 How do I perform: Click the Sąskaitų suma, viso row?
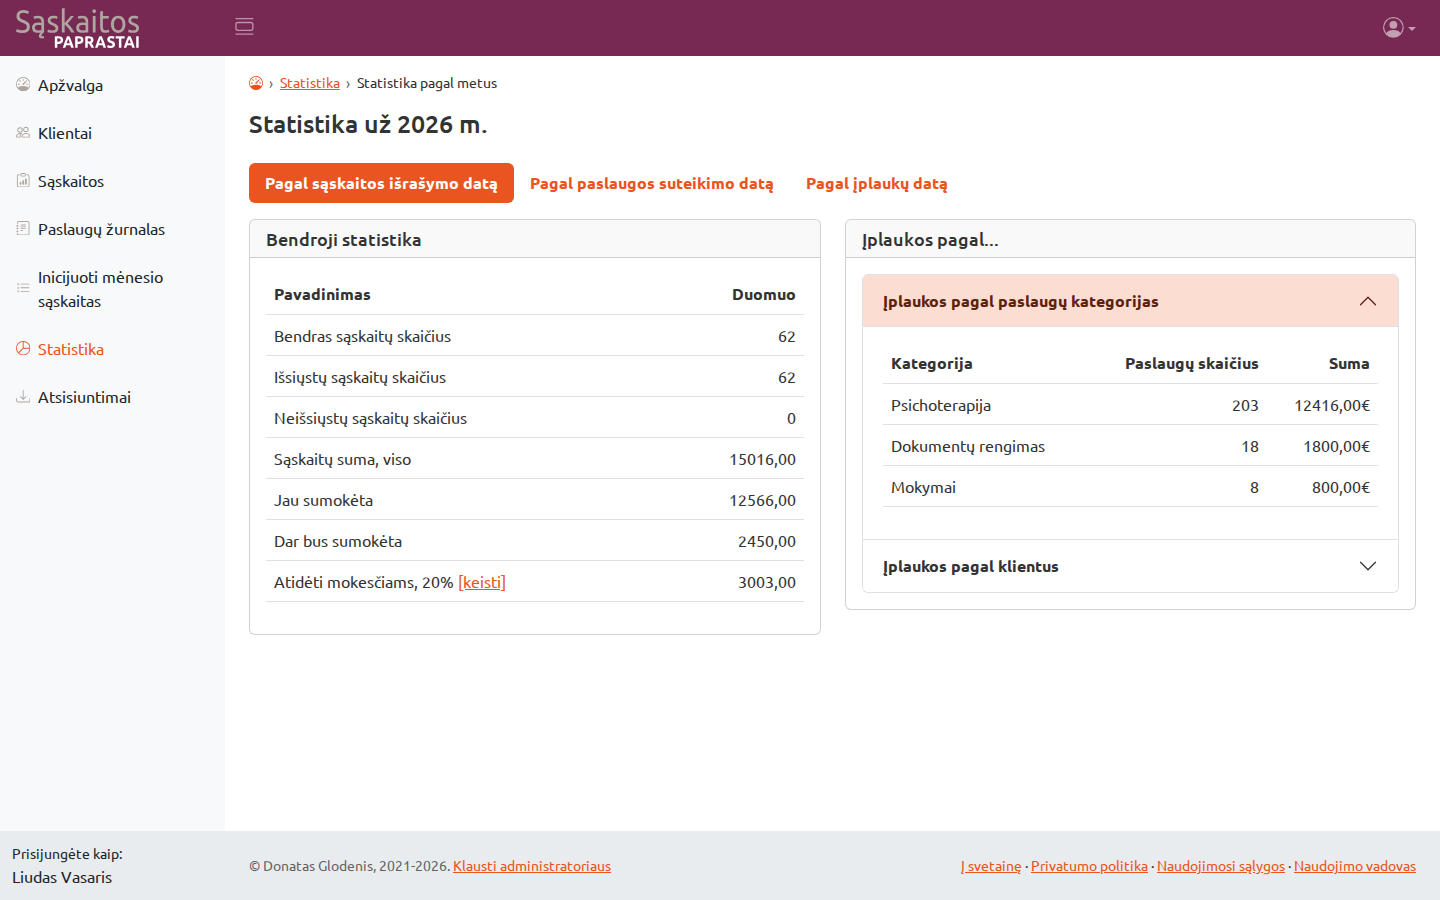(x=535, y=459)
